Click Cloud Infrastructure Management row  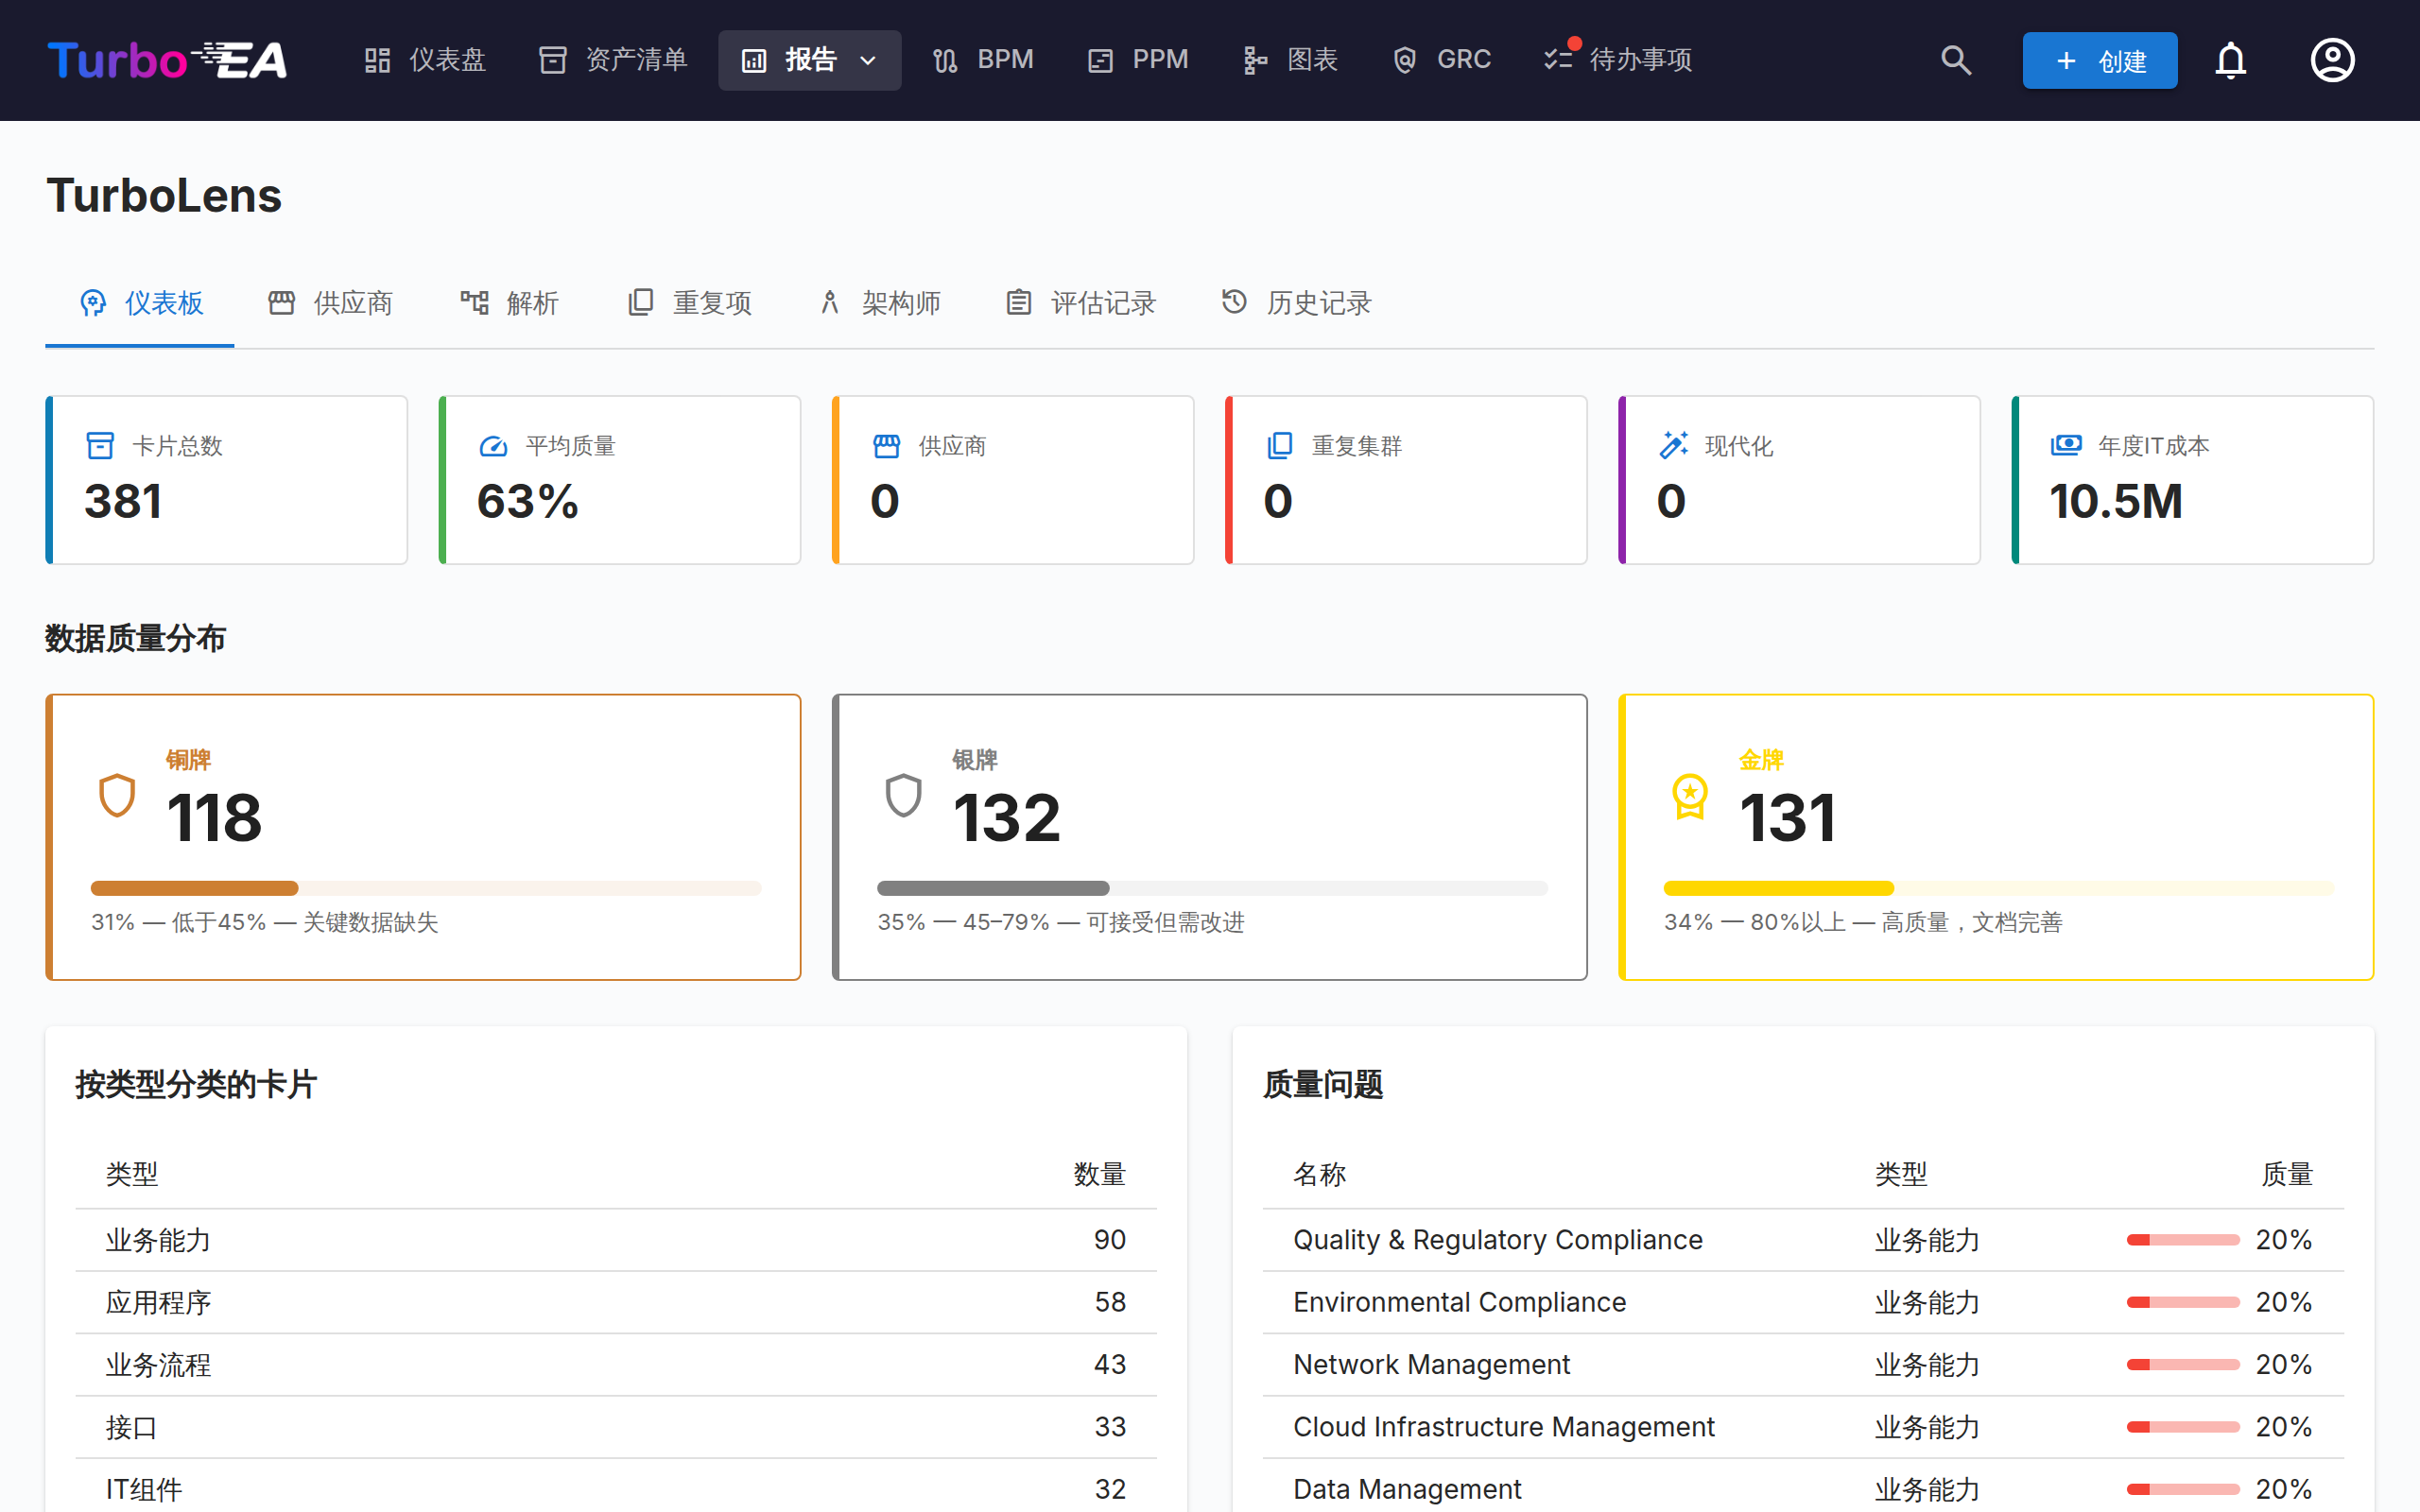point(1803,1427)
